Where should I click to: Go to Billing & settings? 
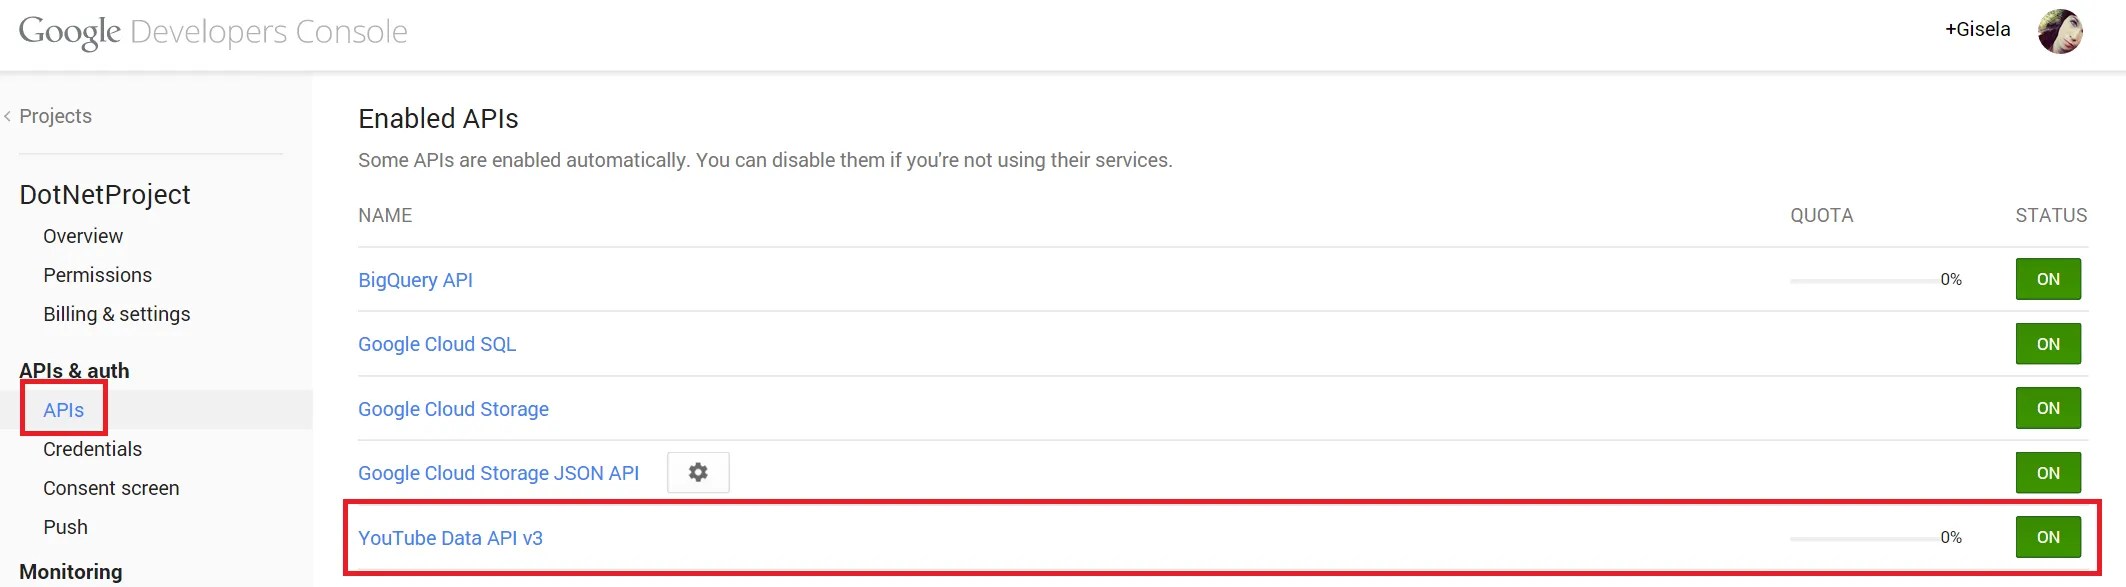pos(116,314)
